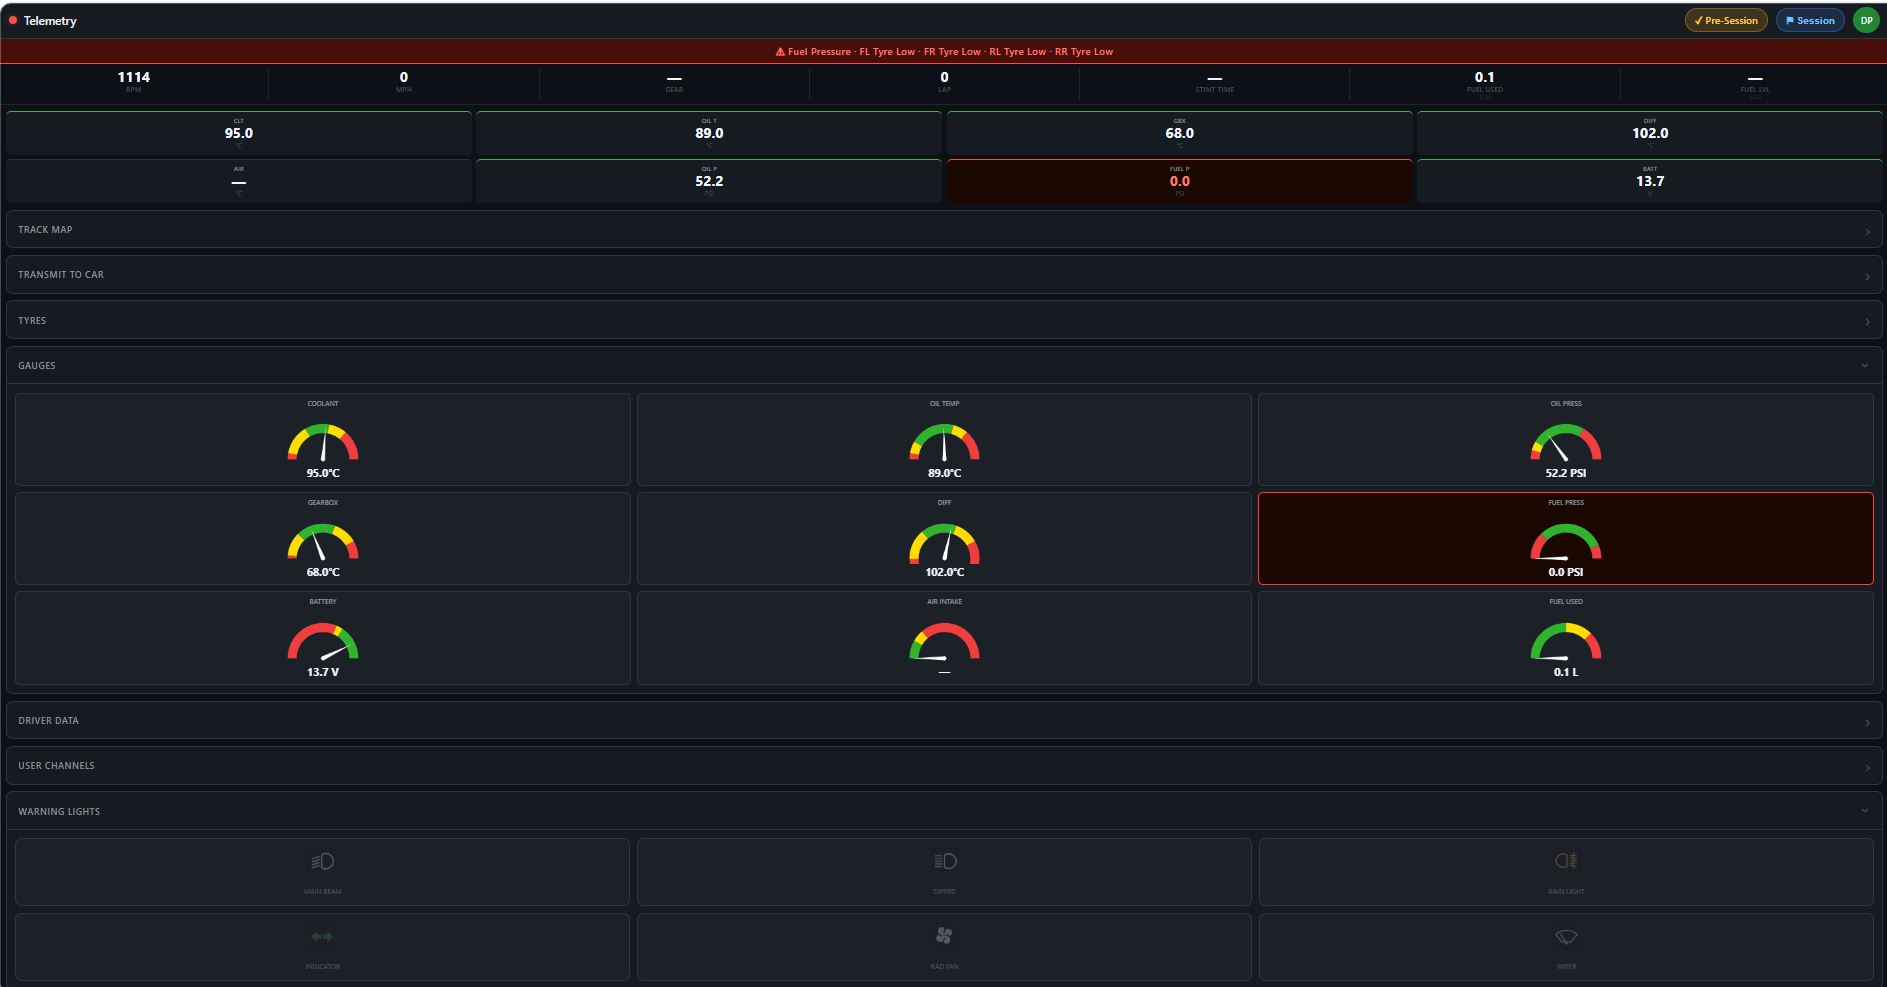The width and height of the screenshot is (1887, 987).
Task: Click the 1114 RPM readout
Action: coord(134,81)
